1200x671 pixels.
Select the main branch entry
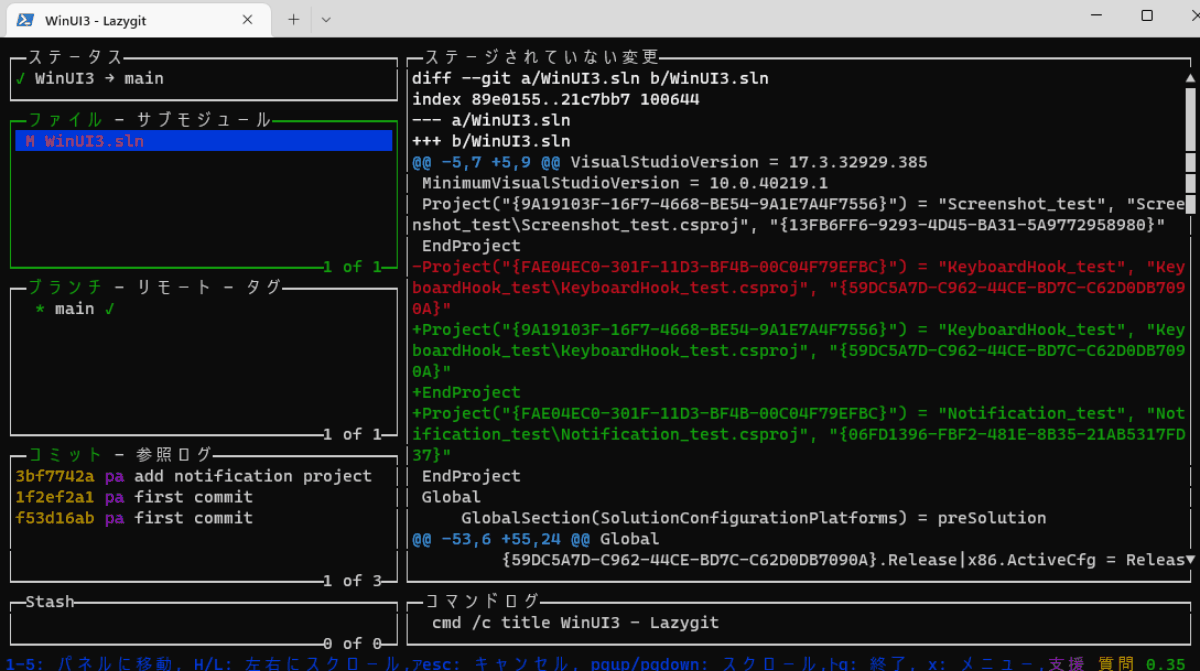click(74, 309)
